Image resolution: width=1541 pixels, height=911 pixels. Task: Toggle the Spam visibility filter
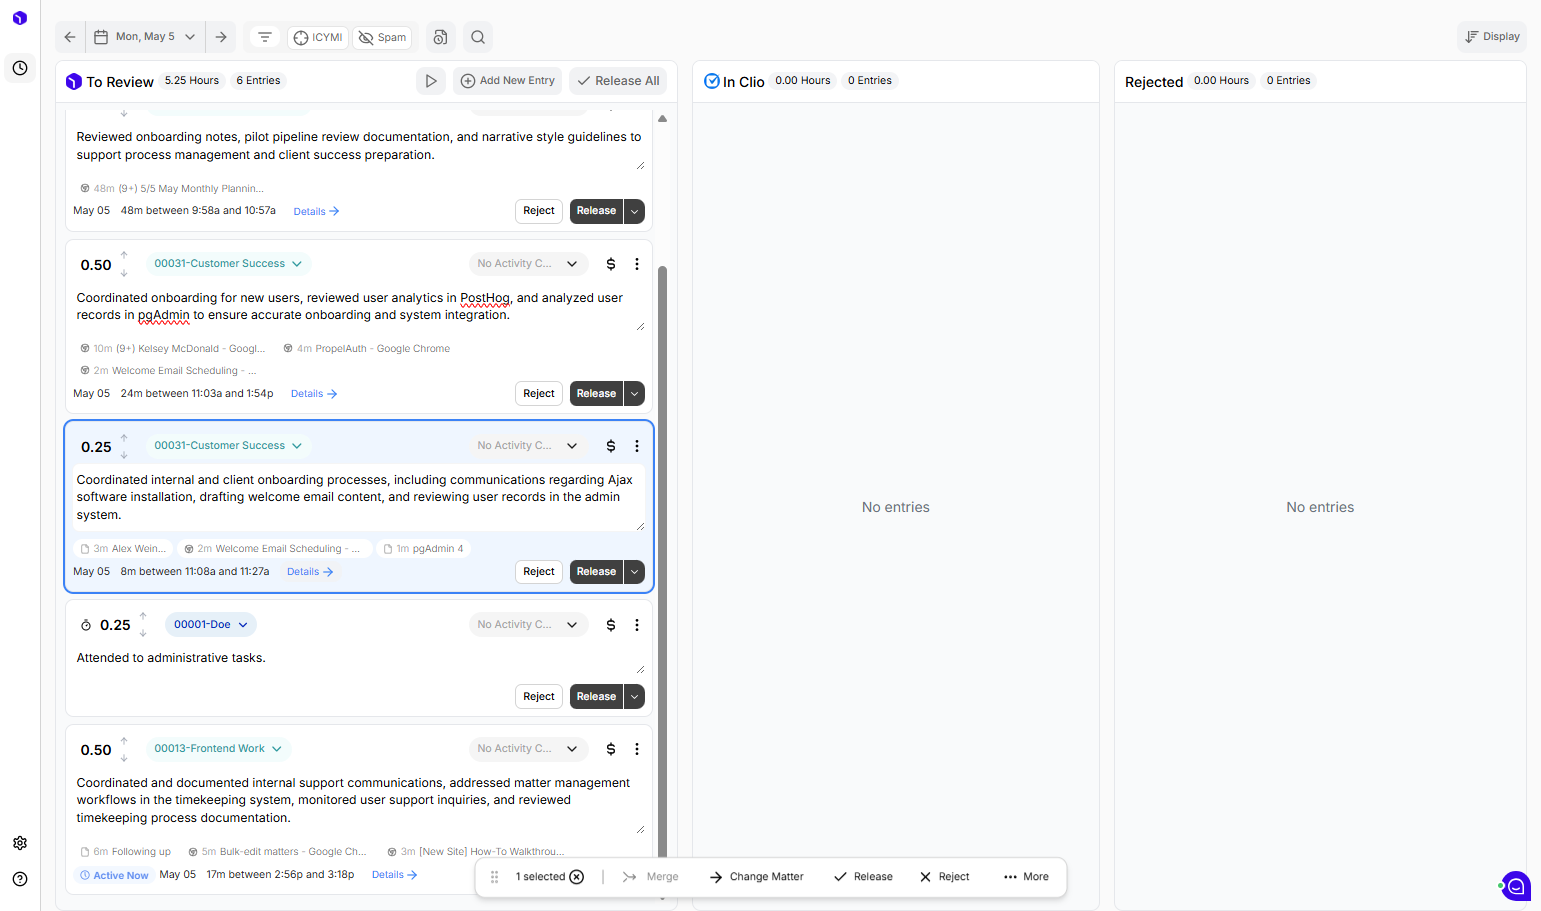pos(383,37)
